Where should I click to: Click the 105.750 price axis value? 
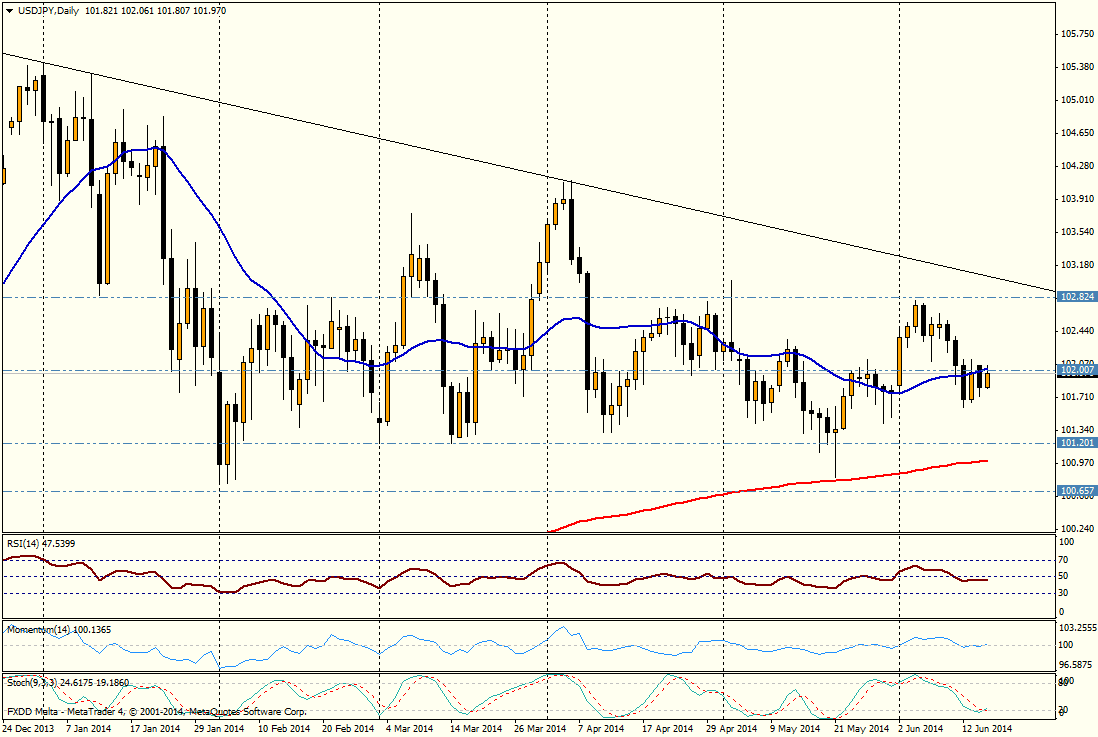[1076, 34]
